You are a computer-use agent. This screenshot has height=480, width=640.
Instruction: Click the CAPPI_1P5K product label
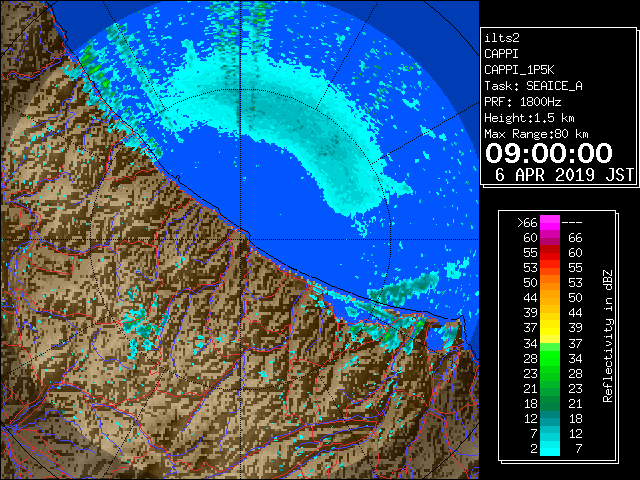pos(519,70)
